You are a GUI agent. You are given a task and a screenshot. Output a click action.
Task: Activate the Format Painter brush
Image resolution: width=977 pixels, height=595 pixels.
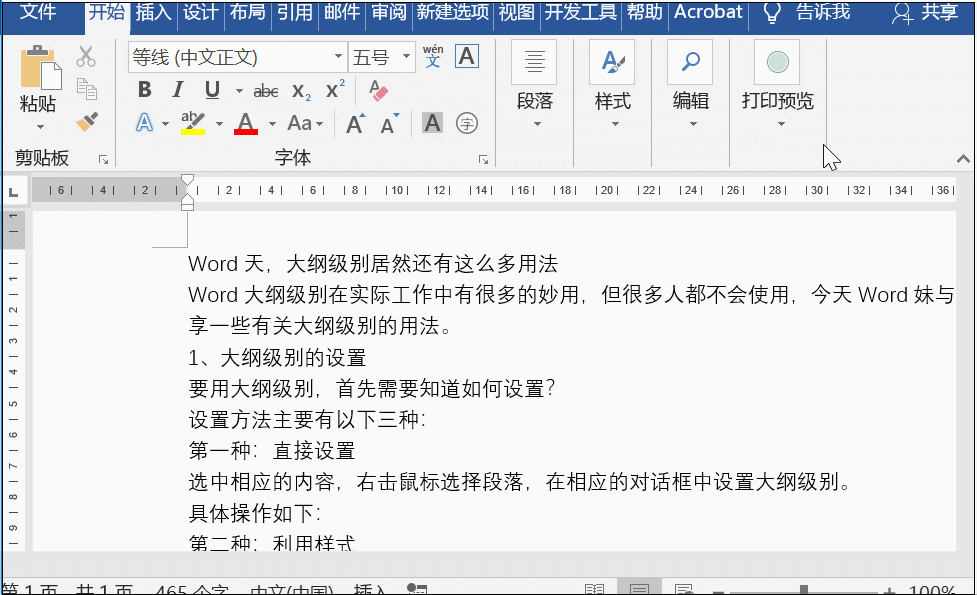pyautogui.click(x=87, y=121)
